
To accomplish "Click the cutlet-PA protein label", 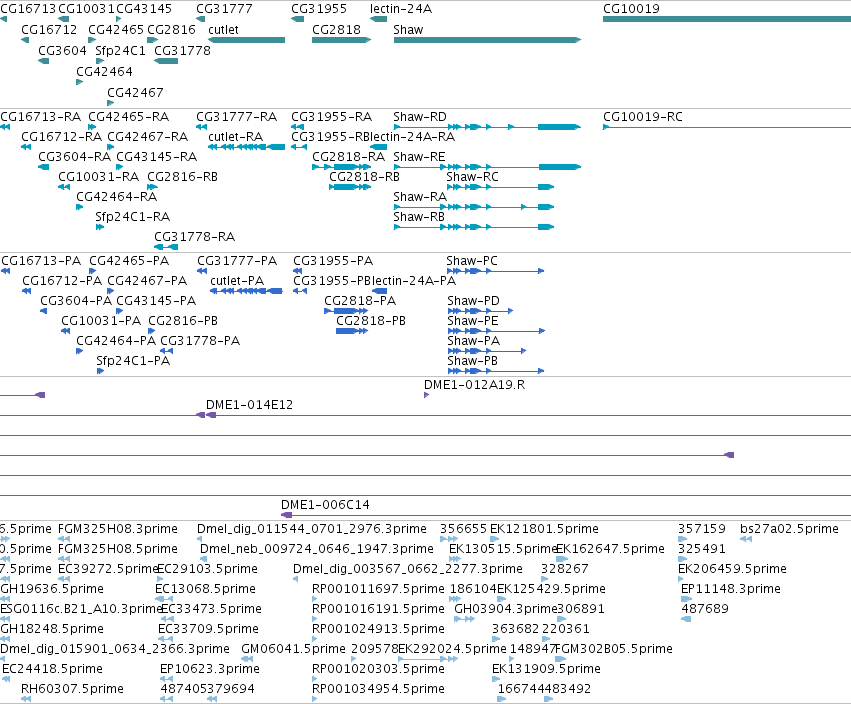I will pyautogui.click(x=237, y=281).
